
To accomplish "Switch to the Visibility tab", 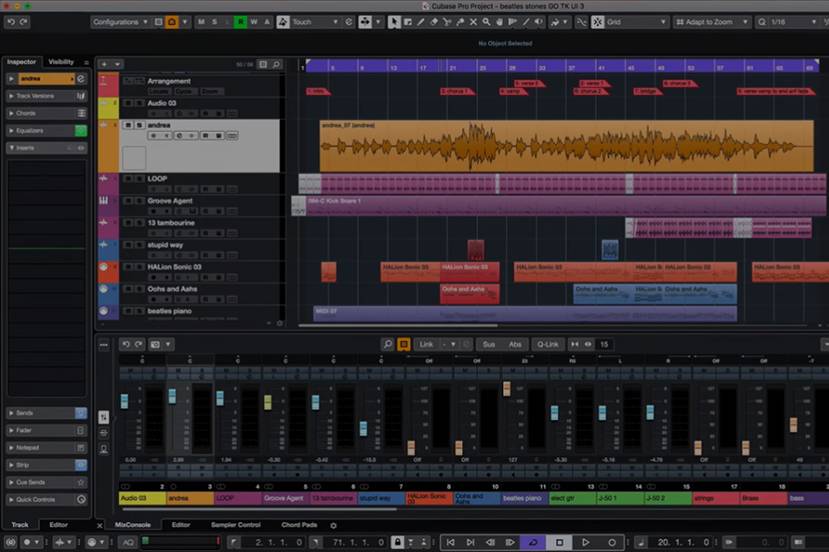I will [x=61, y=62].
